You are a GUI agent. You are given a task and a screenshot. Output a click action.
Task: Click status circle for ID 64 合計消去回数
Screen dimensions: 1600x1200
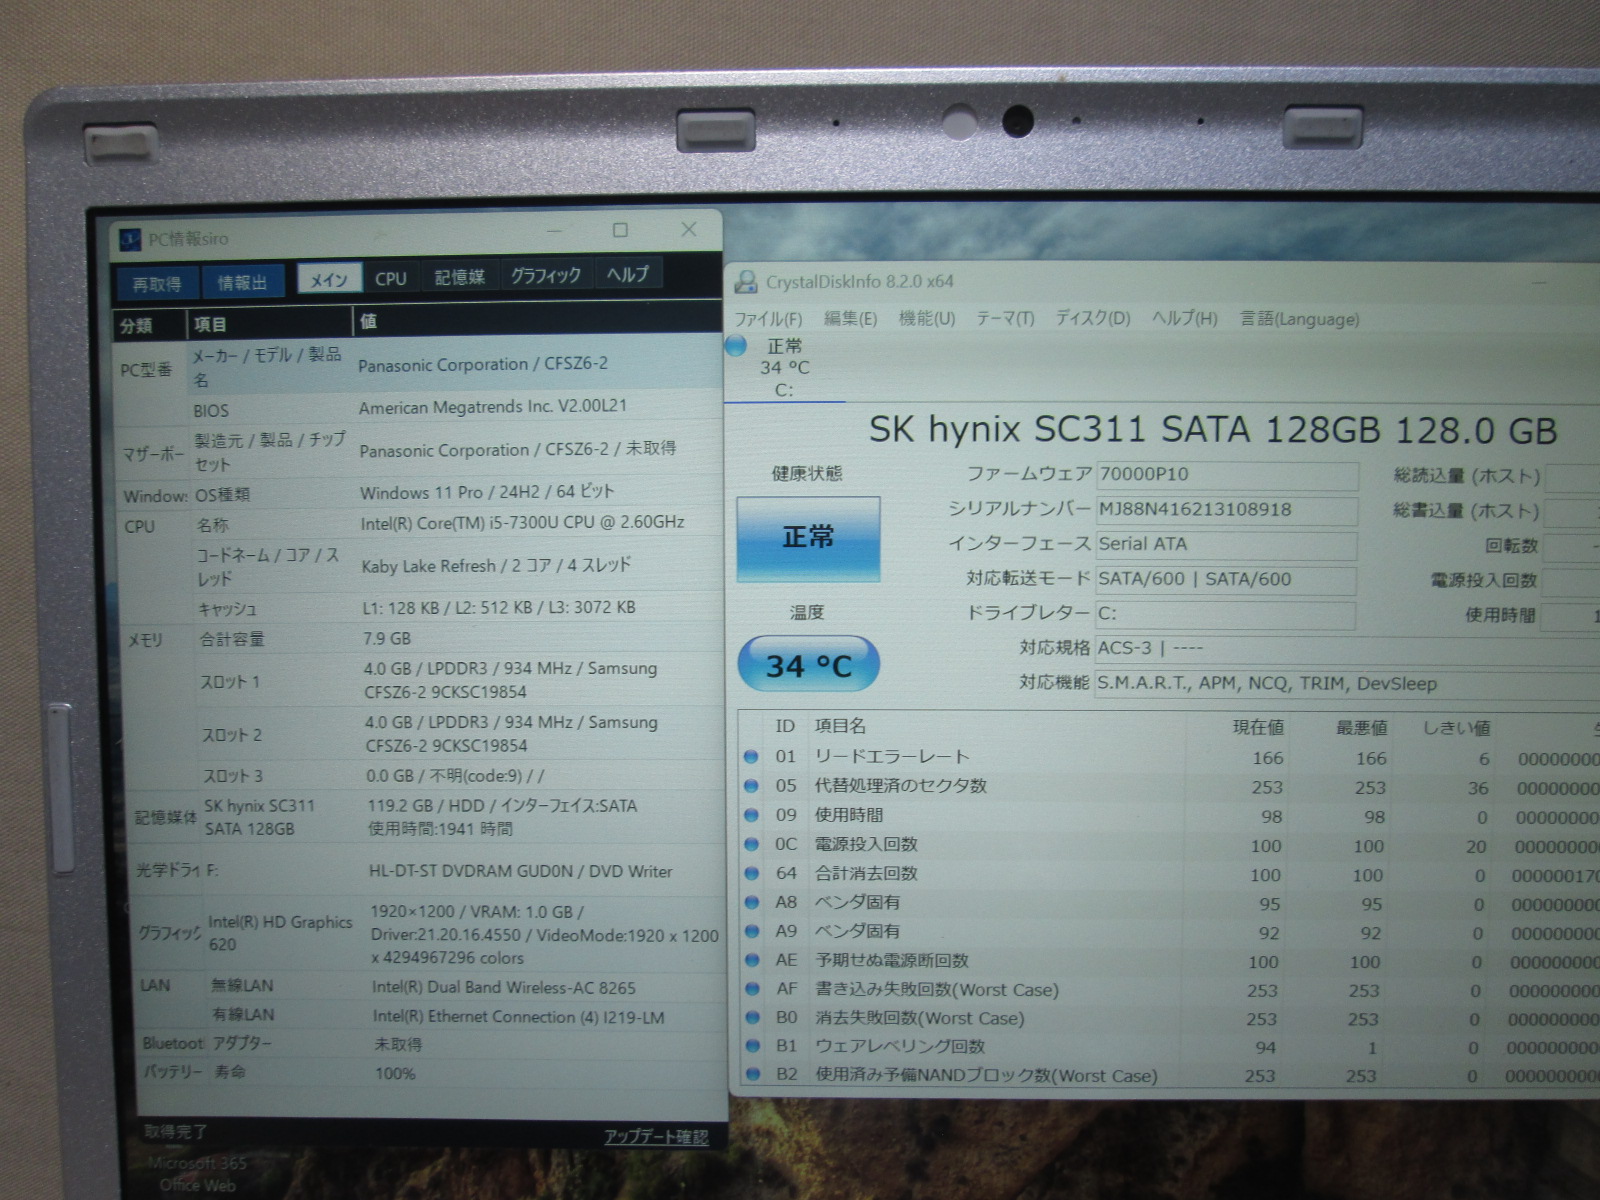(x=751, y=873)
